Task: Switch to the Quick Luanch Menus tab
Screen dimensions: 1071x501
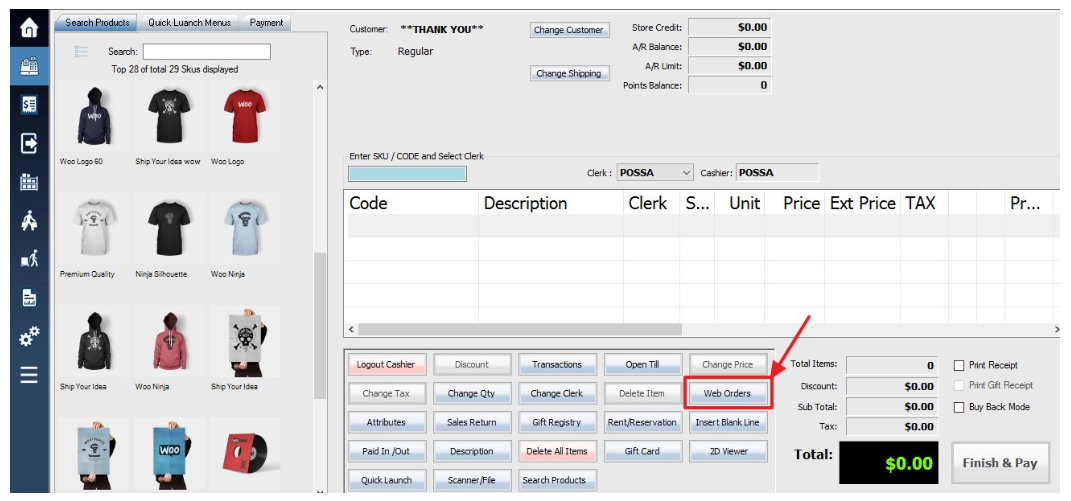Action: tap(189, 23)
